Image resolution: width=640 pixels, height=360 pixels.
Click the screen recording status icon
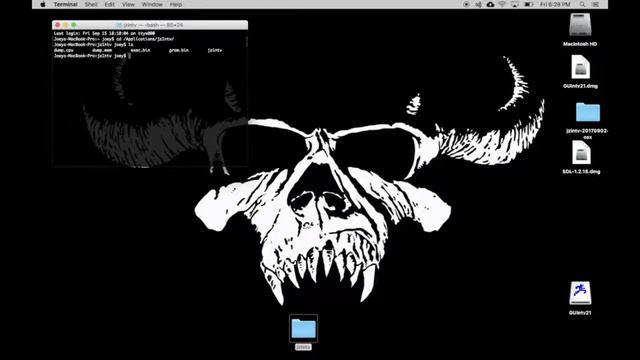tap(466, 4)
